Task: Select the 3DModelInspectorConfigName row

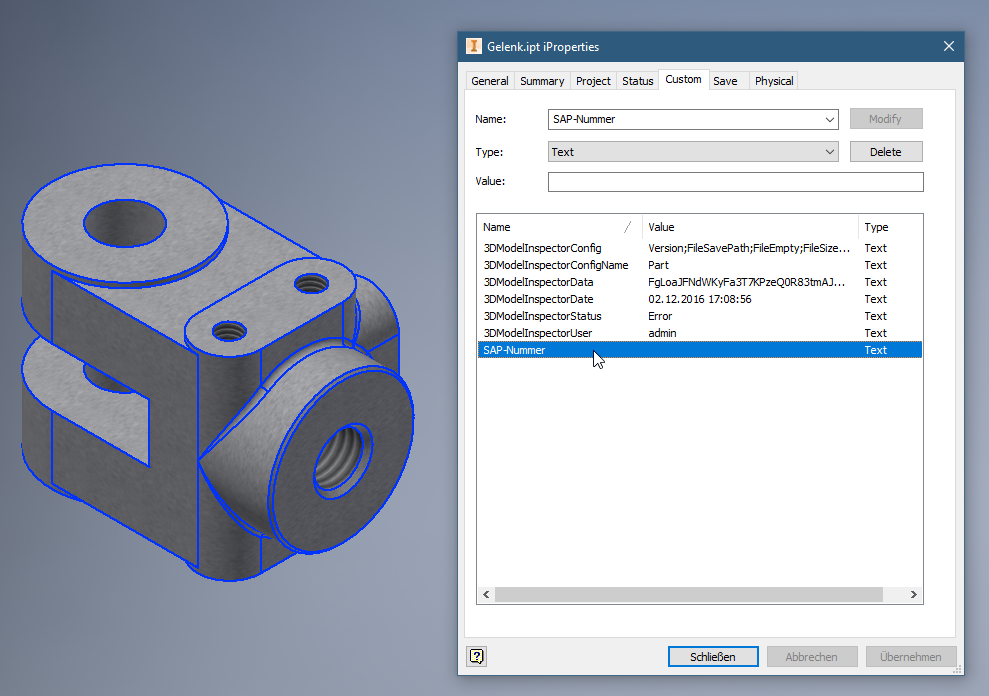Action: [x=699, y=265]
